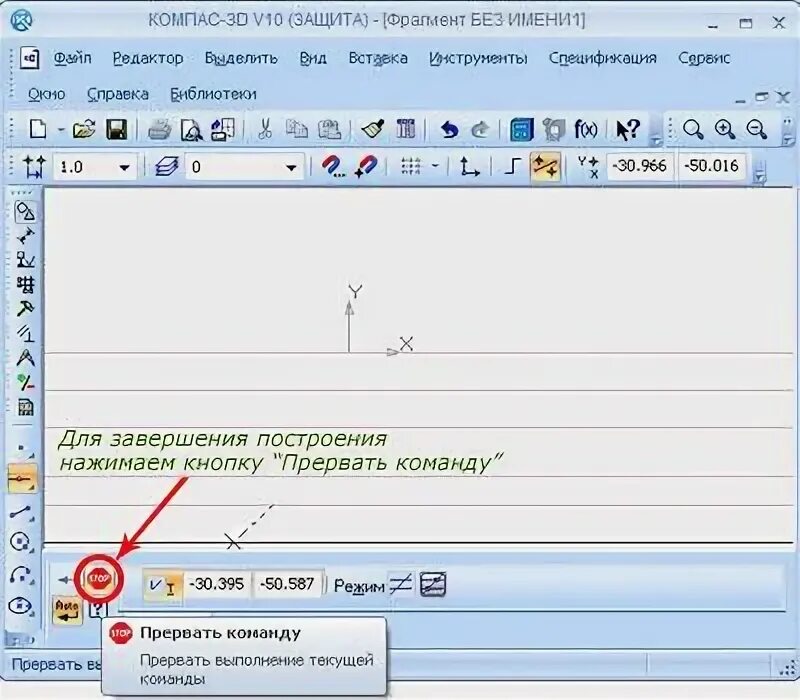The width and height of the screenshot is (800, 700).
Task: Open the Editing hammer panel on the left
Action: (25, 309)
